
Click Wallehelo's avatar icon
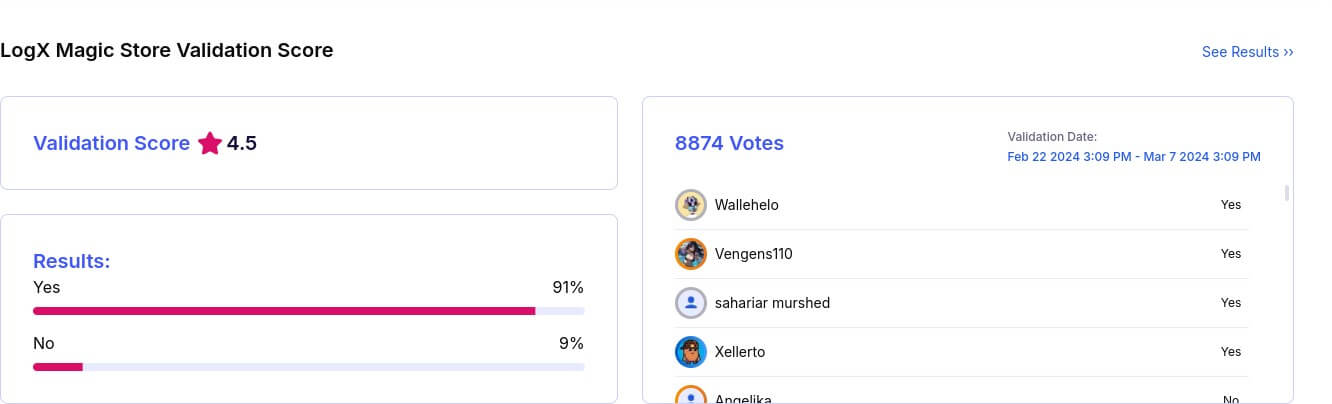point(691,204)
